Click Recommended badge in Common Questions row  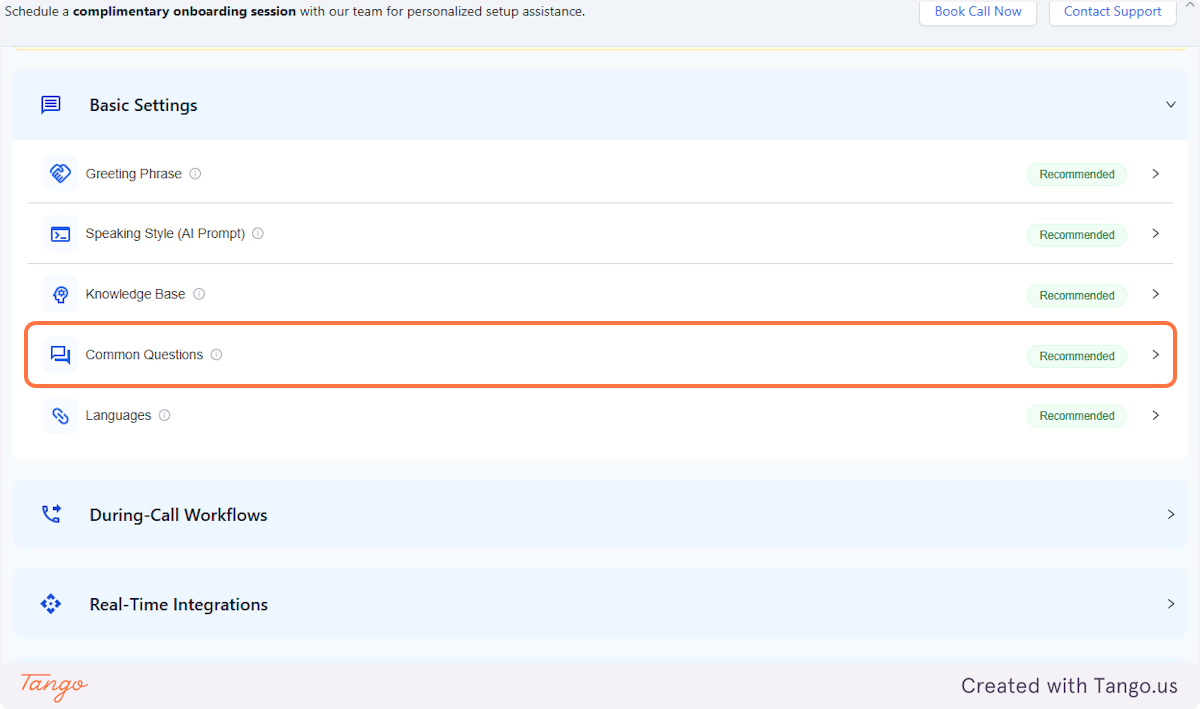point(1077,356)
